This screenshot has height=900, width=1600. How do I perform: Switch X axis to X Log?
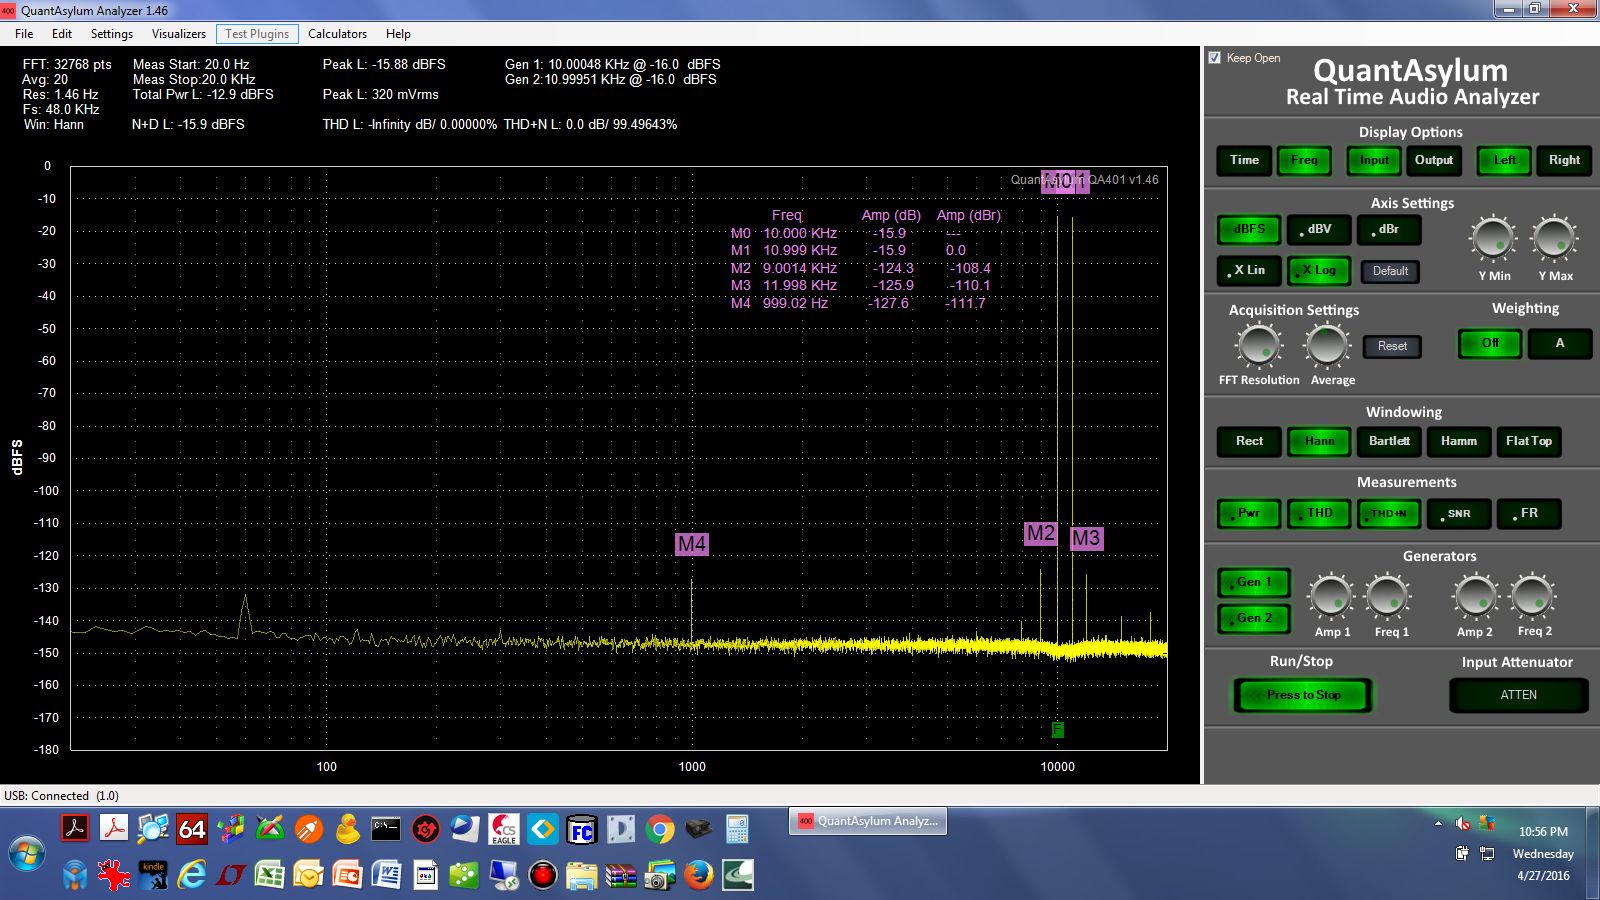coord(1319,271)
